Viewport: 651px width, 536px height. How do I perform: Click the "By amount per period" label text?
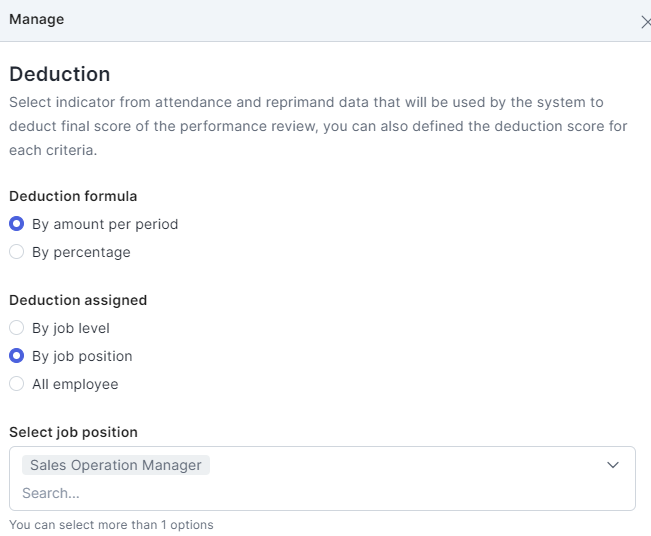coord(105,224)
